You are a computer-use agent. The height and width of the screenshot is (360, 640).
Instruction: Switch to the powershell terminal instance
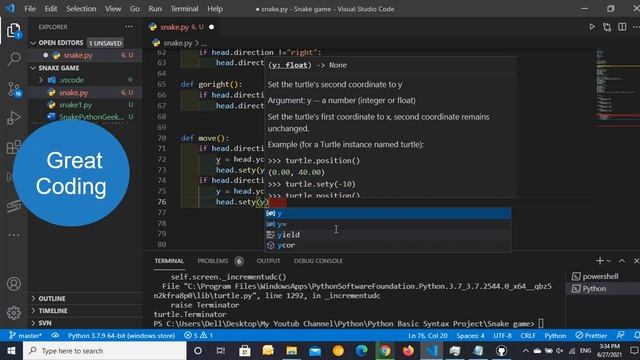click(x=600, y=276)
